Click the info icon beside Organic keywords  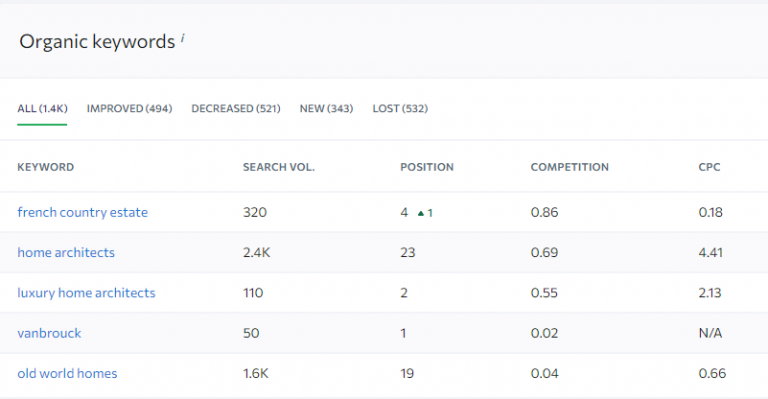(x=183, y=38)
